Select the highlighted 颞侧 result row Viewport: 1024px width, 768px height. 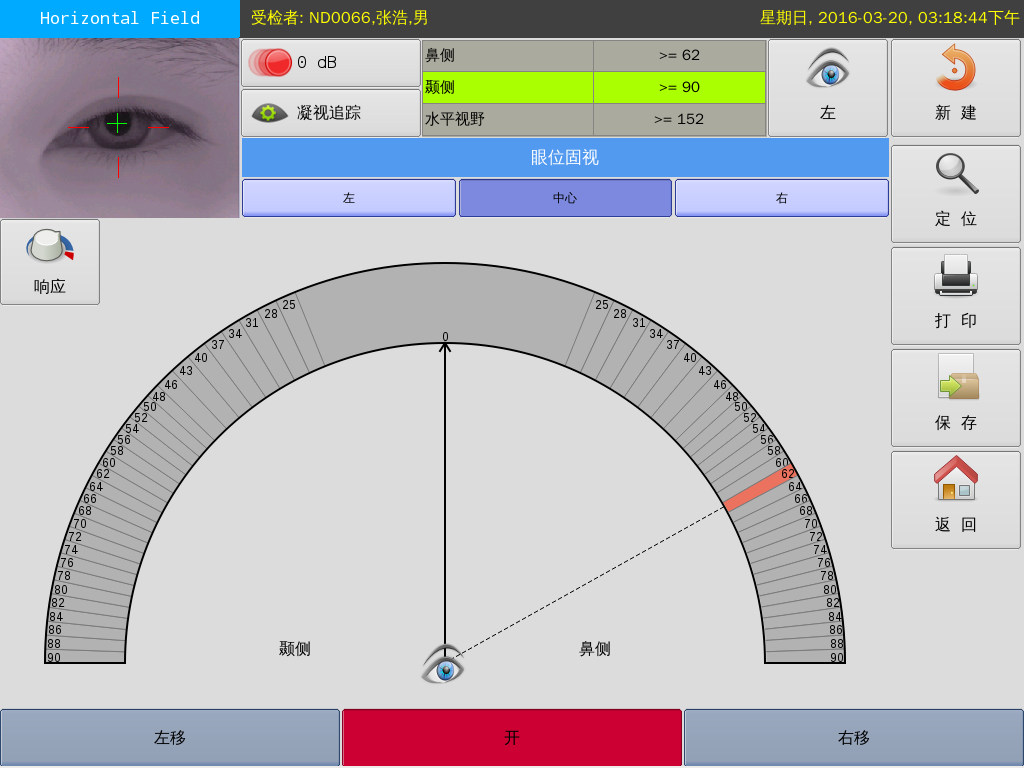(x=593, y=87)
